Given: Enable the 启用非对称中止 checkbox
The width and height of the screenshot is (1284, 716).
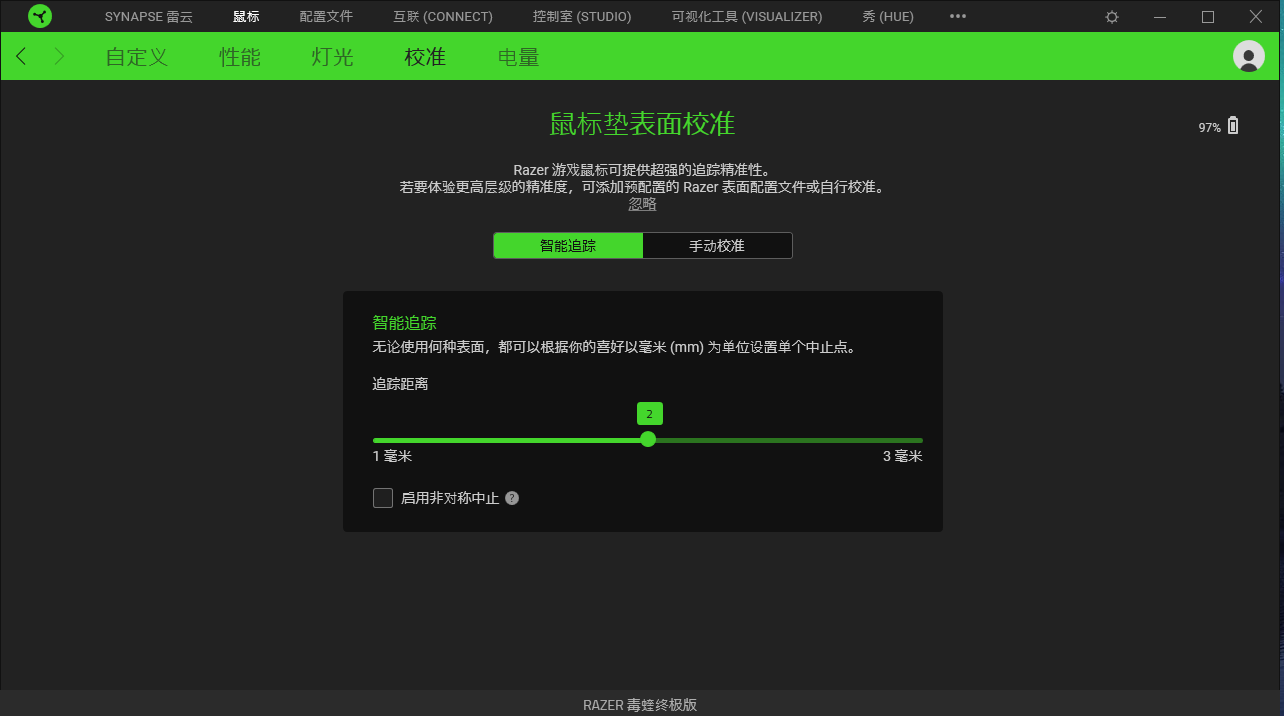Looking at the screenshot, I should click(383, 498).
